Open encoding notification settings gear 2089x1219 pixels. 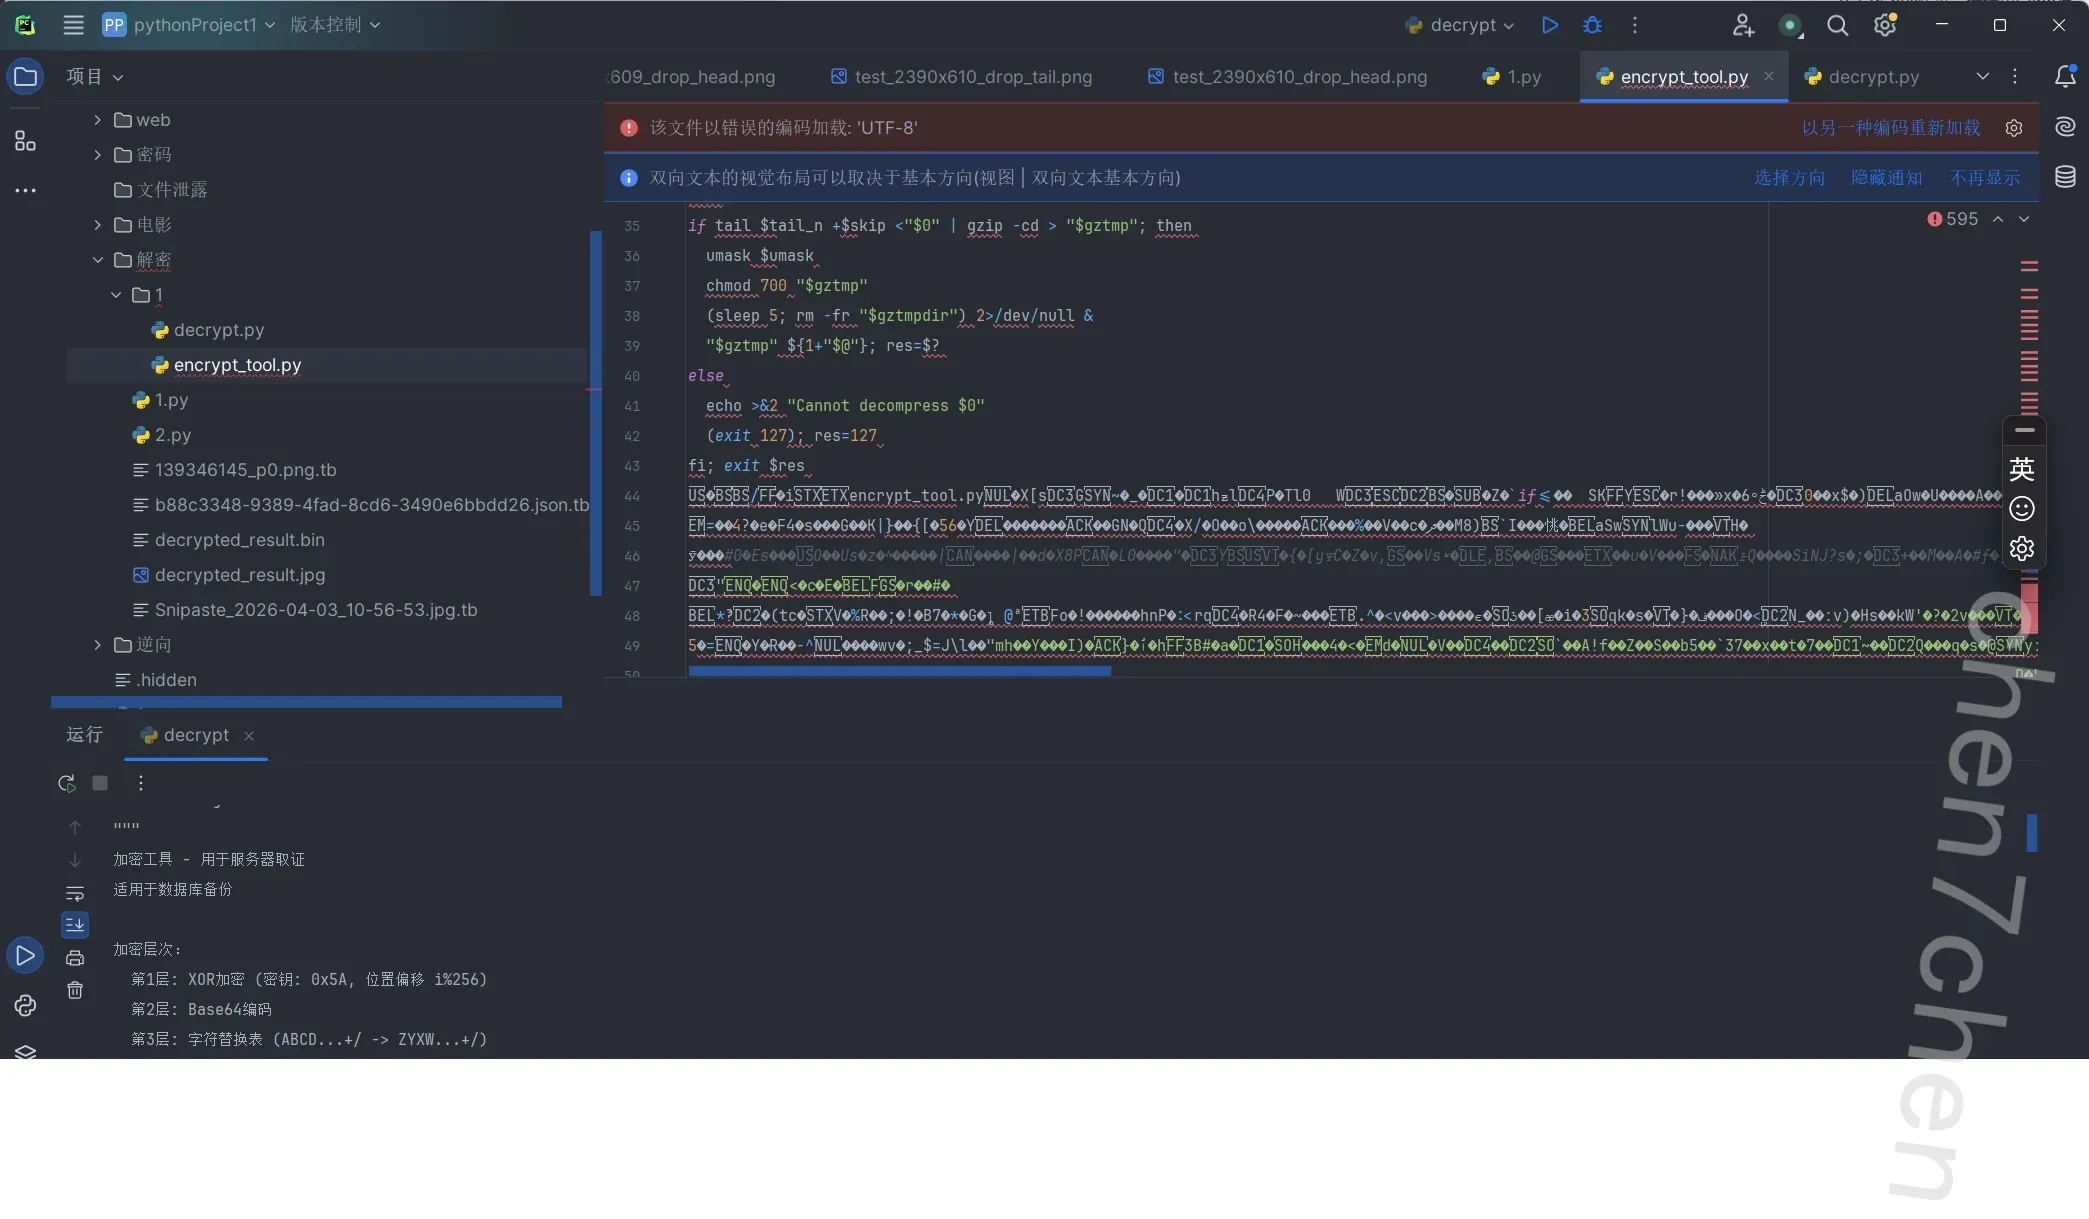2014,128
